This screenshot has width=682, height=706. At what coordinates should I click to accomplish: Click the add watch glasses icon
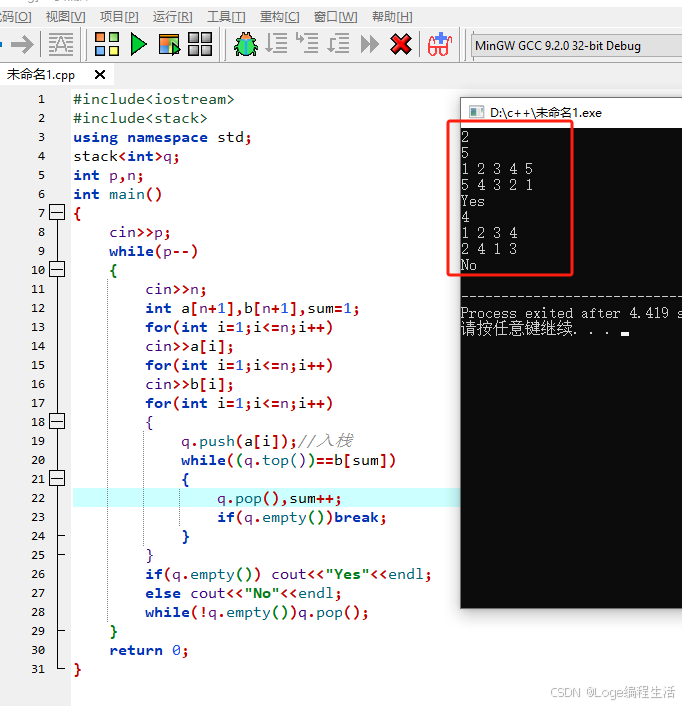(439, 44)
